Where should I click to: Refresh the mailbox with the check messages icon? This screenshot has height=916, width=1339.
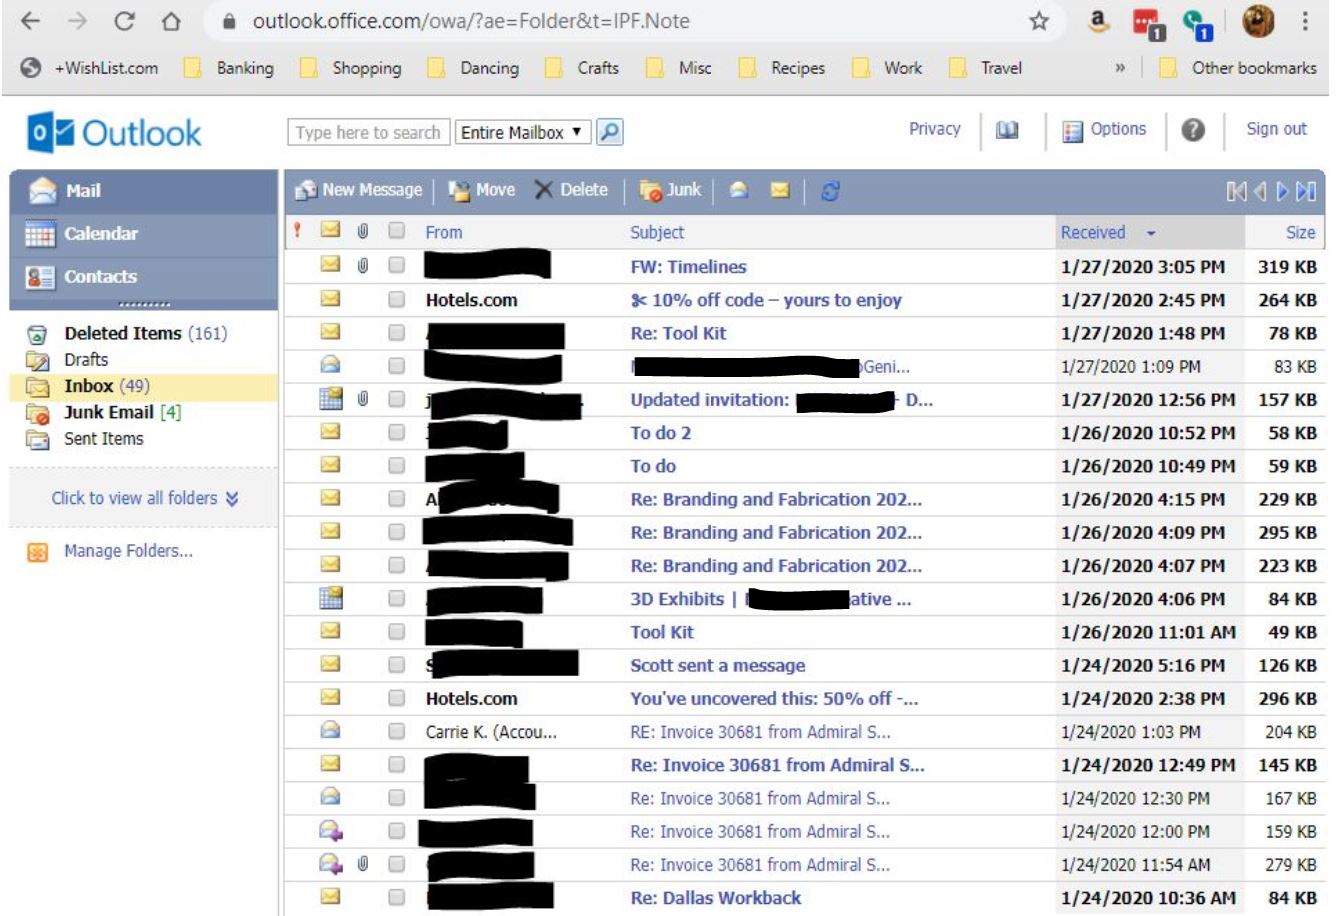[x=830, y=190]
